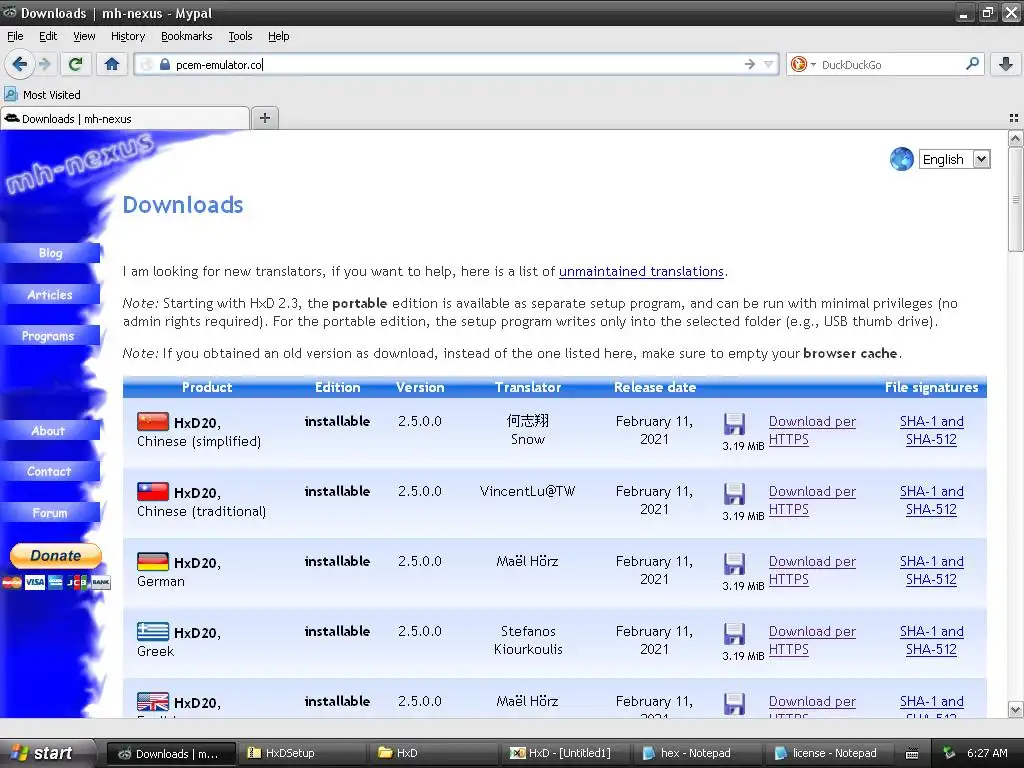This screenshot has width=1024, height=768.
Task: Reload the page with the refresh icon
Action: tap(76, 64)
